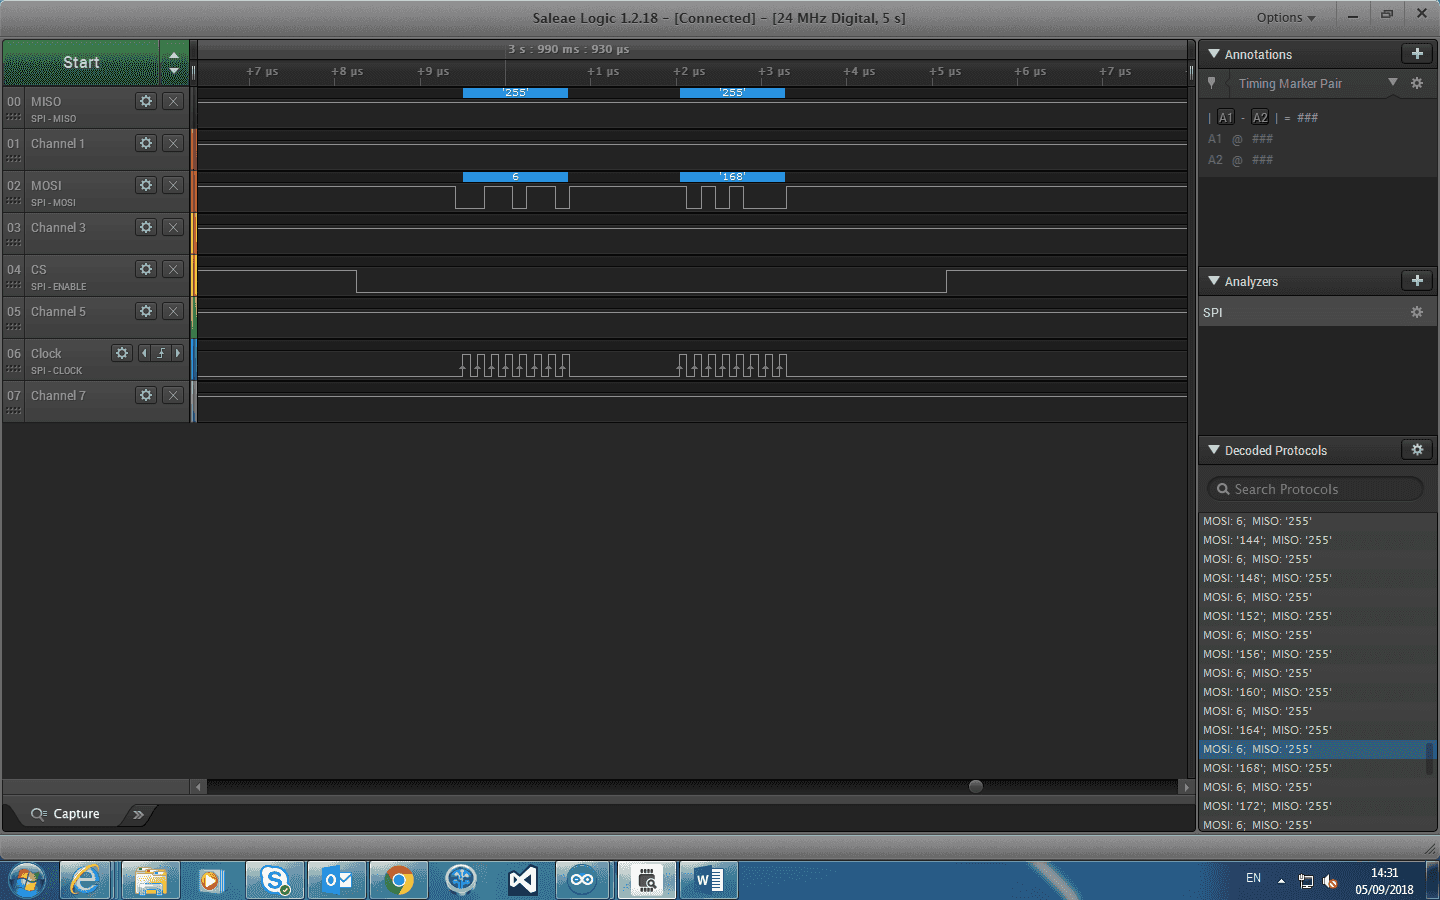The image size is (1440, 900).
Task: Toggle rising edge trigger on Clock channel
Action: pyautogui.click(x=160, y=353)
